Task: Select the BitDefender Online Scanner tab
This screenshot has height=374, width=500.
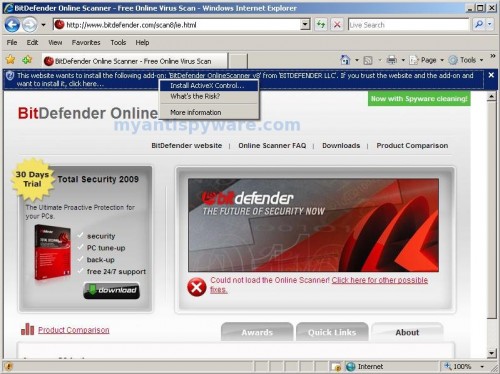Action: tap(135, 61)
